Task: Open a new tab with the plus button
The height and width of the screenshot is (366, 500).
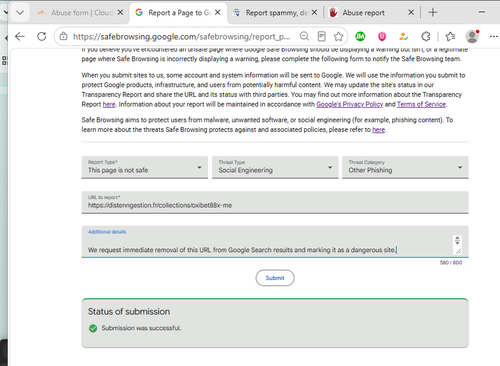Action: pos(433,12)
